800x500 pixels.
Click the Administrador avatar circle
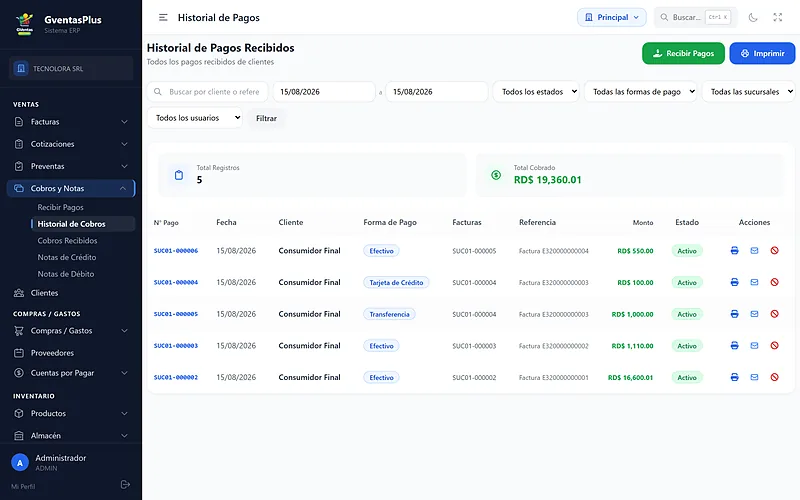(20, 463)
